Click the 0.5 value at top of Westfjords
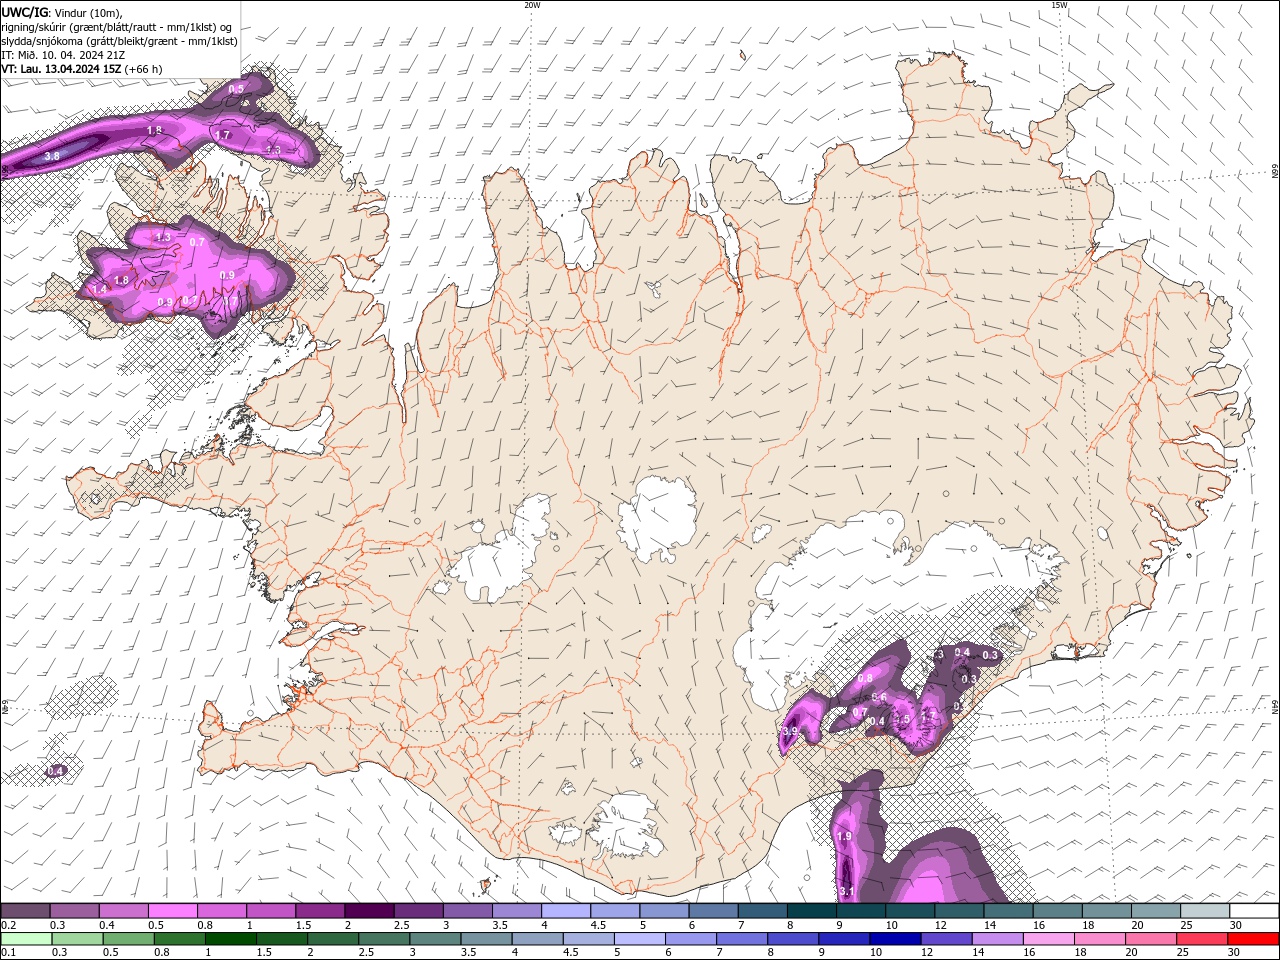This screenshot has height=960, width=1280. (236, 90)
